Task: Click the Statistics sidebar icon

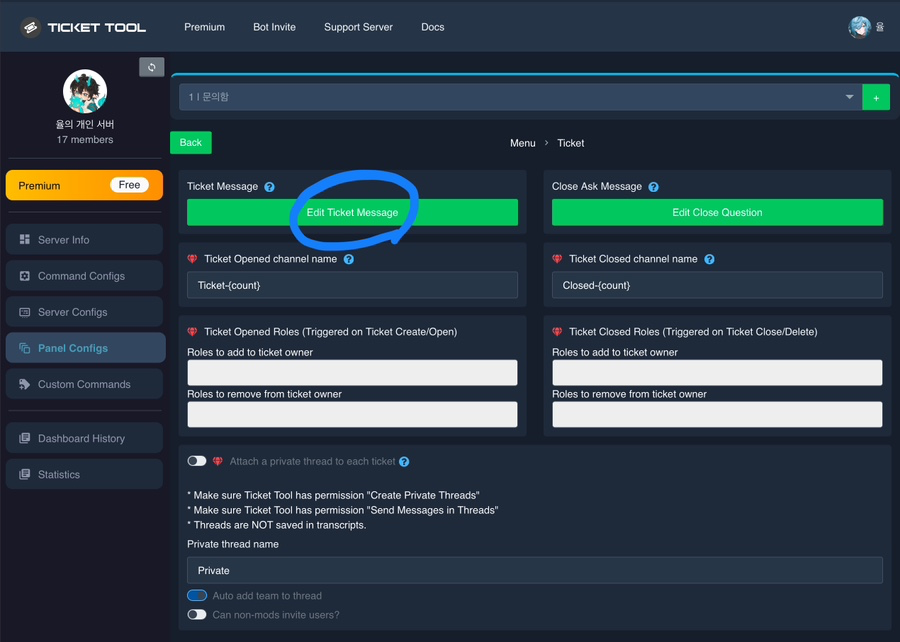Action: tap(25, 474)
